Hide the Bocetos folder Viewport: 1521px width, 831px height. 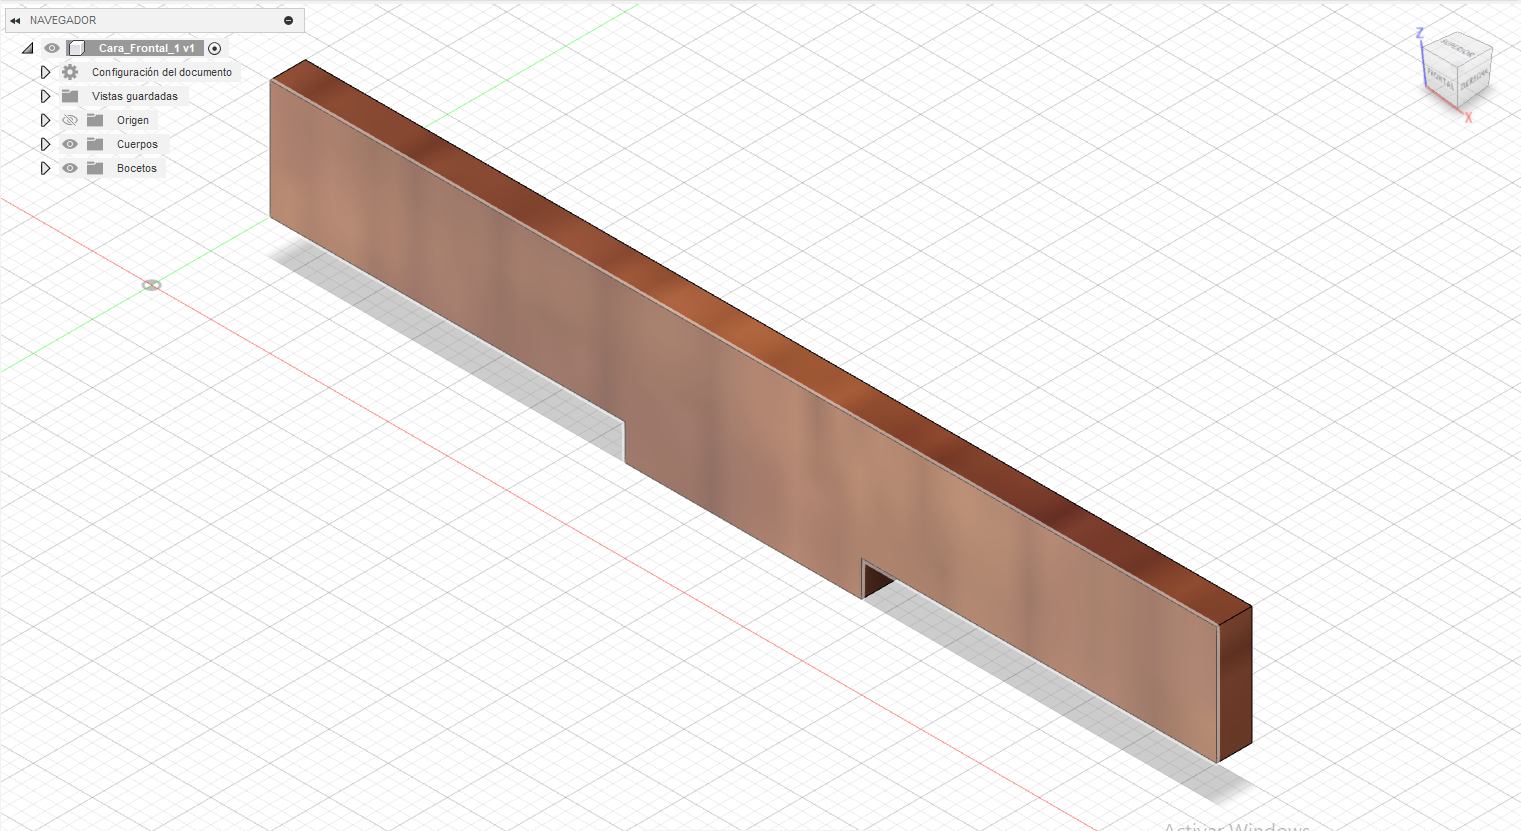(x=70, y=168)
